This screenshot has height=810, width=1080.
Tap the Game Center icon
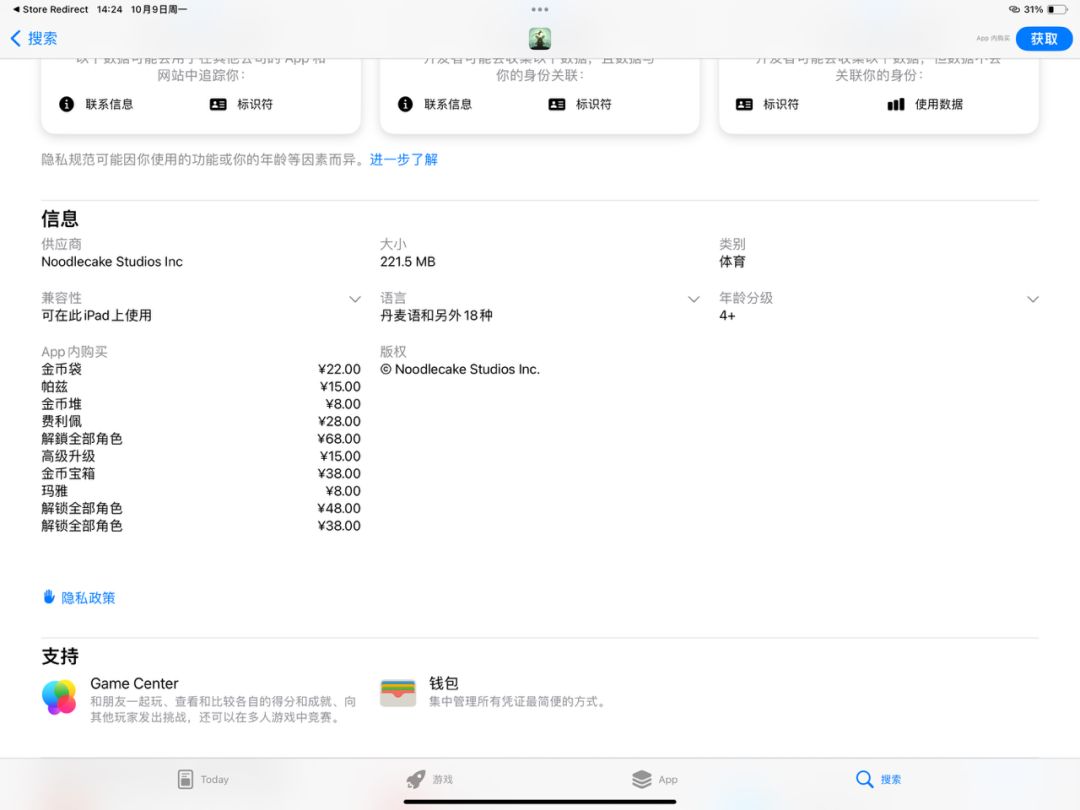[x=59, y=697]
